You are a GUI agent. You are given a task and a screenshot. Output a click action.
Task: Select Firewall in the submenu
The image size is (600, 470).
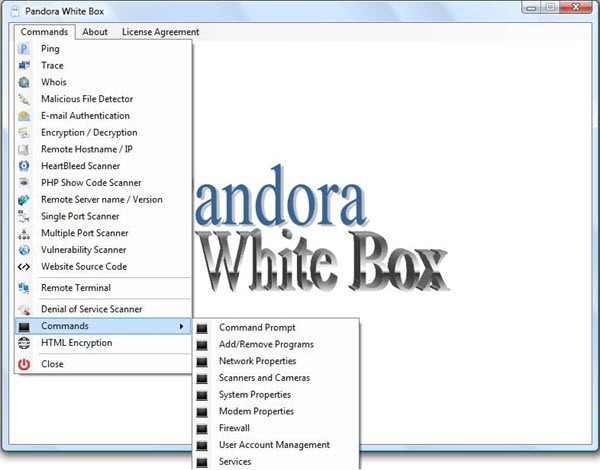[276, 428]
